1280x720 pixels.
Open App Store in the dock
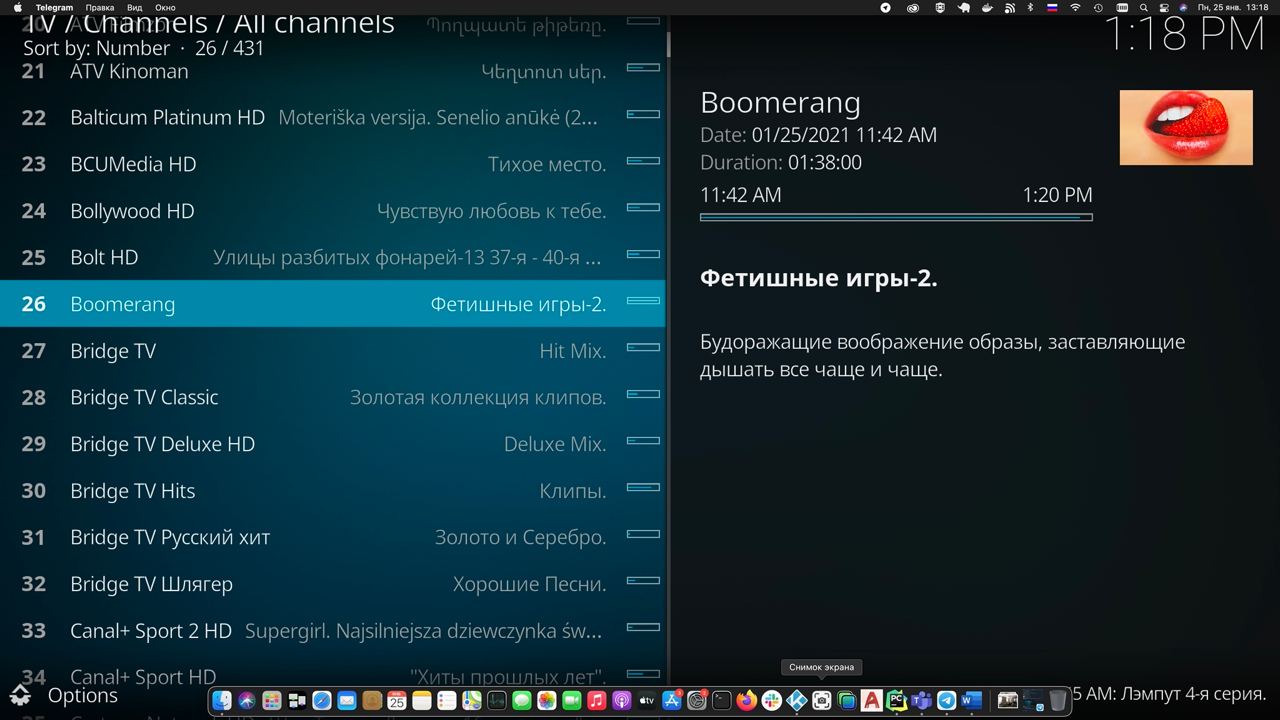pyautogui.click(x=672, y=701)
